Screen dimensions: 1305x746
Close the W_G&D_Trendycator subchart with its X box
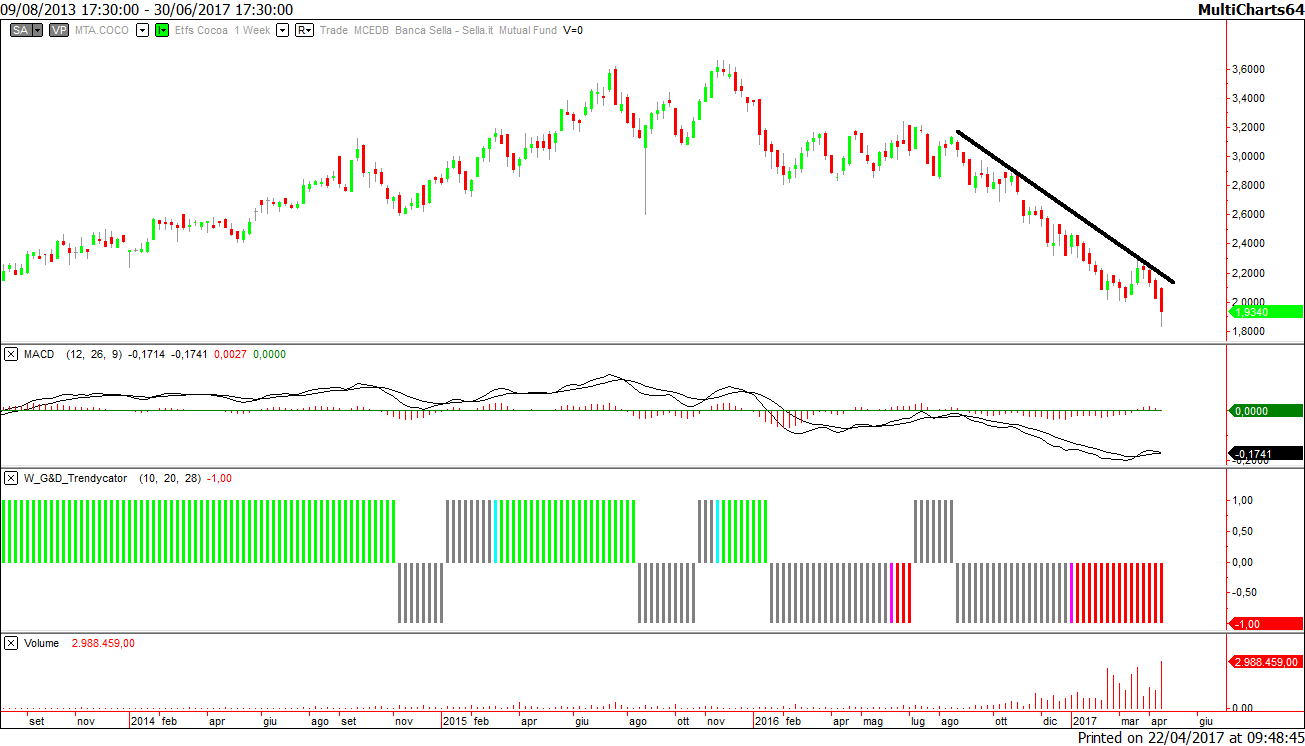click(10, 478)
